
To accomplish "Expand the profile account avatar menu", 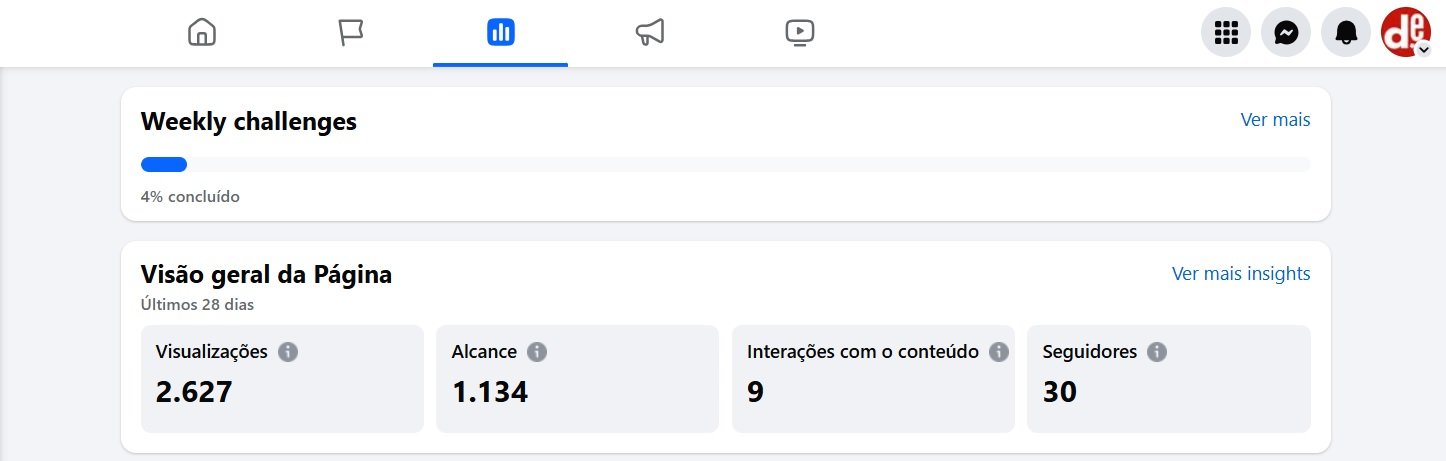I will [x=1406, y=34].
